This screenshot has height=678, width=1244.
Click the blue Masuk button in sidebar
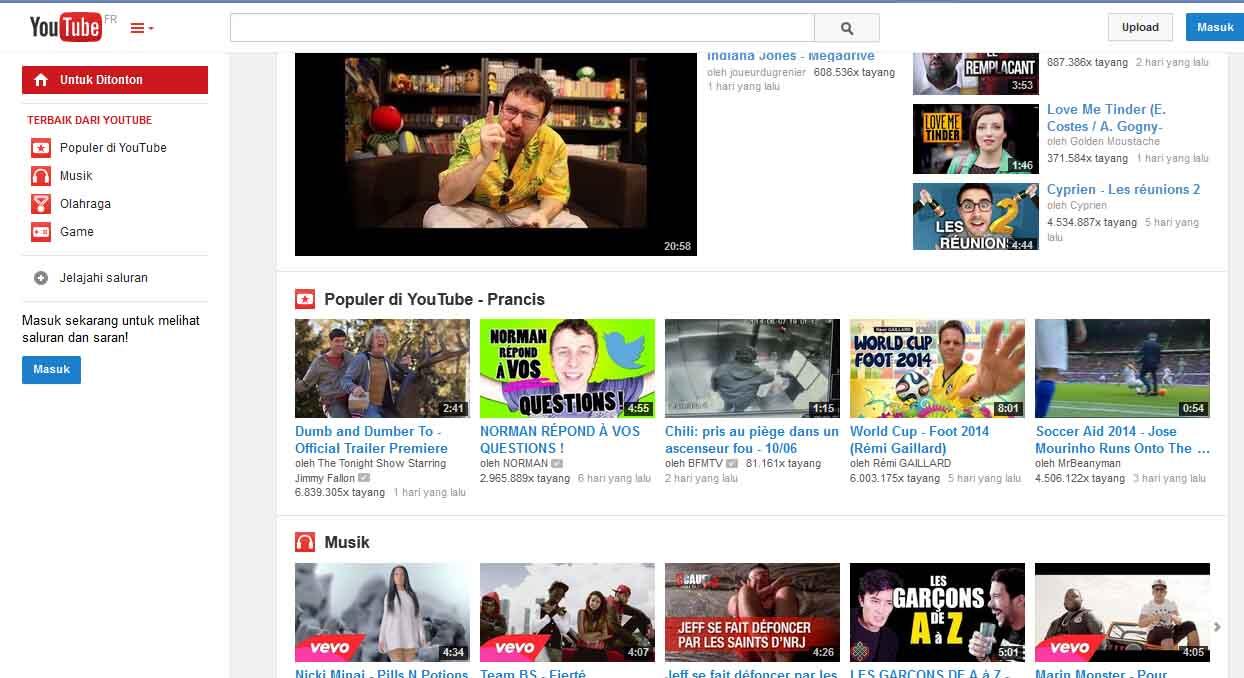(x=51, y=369)
